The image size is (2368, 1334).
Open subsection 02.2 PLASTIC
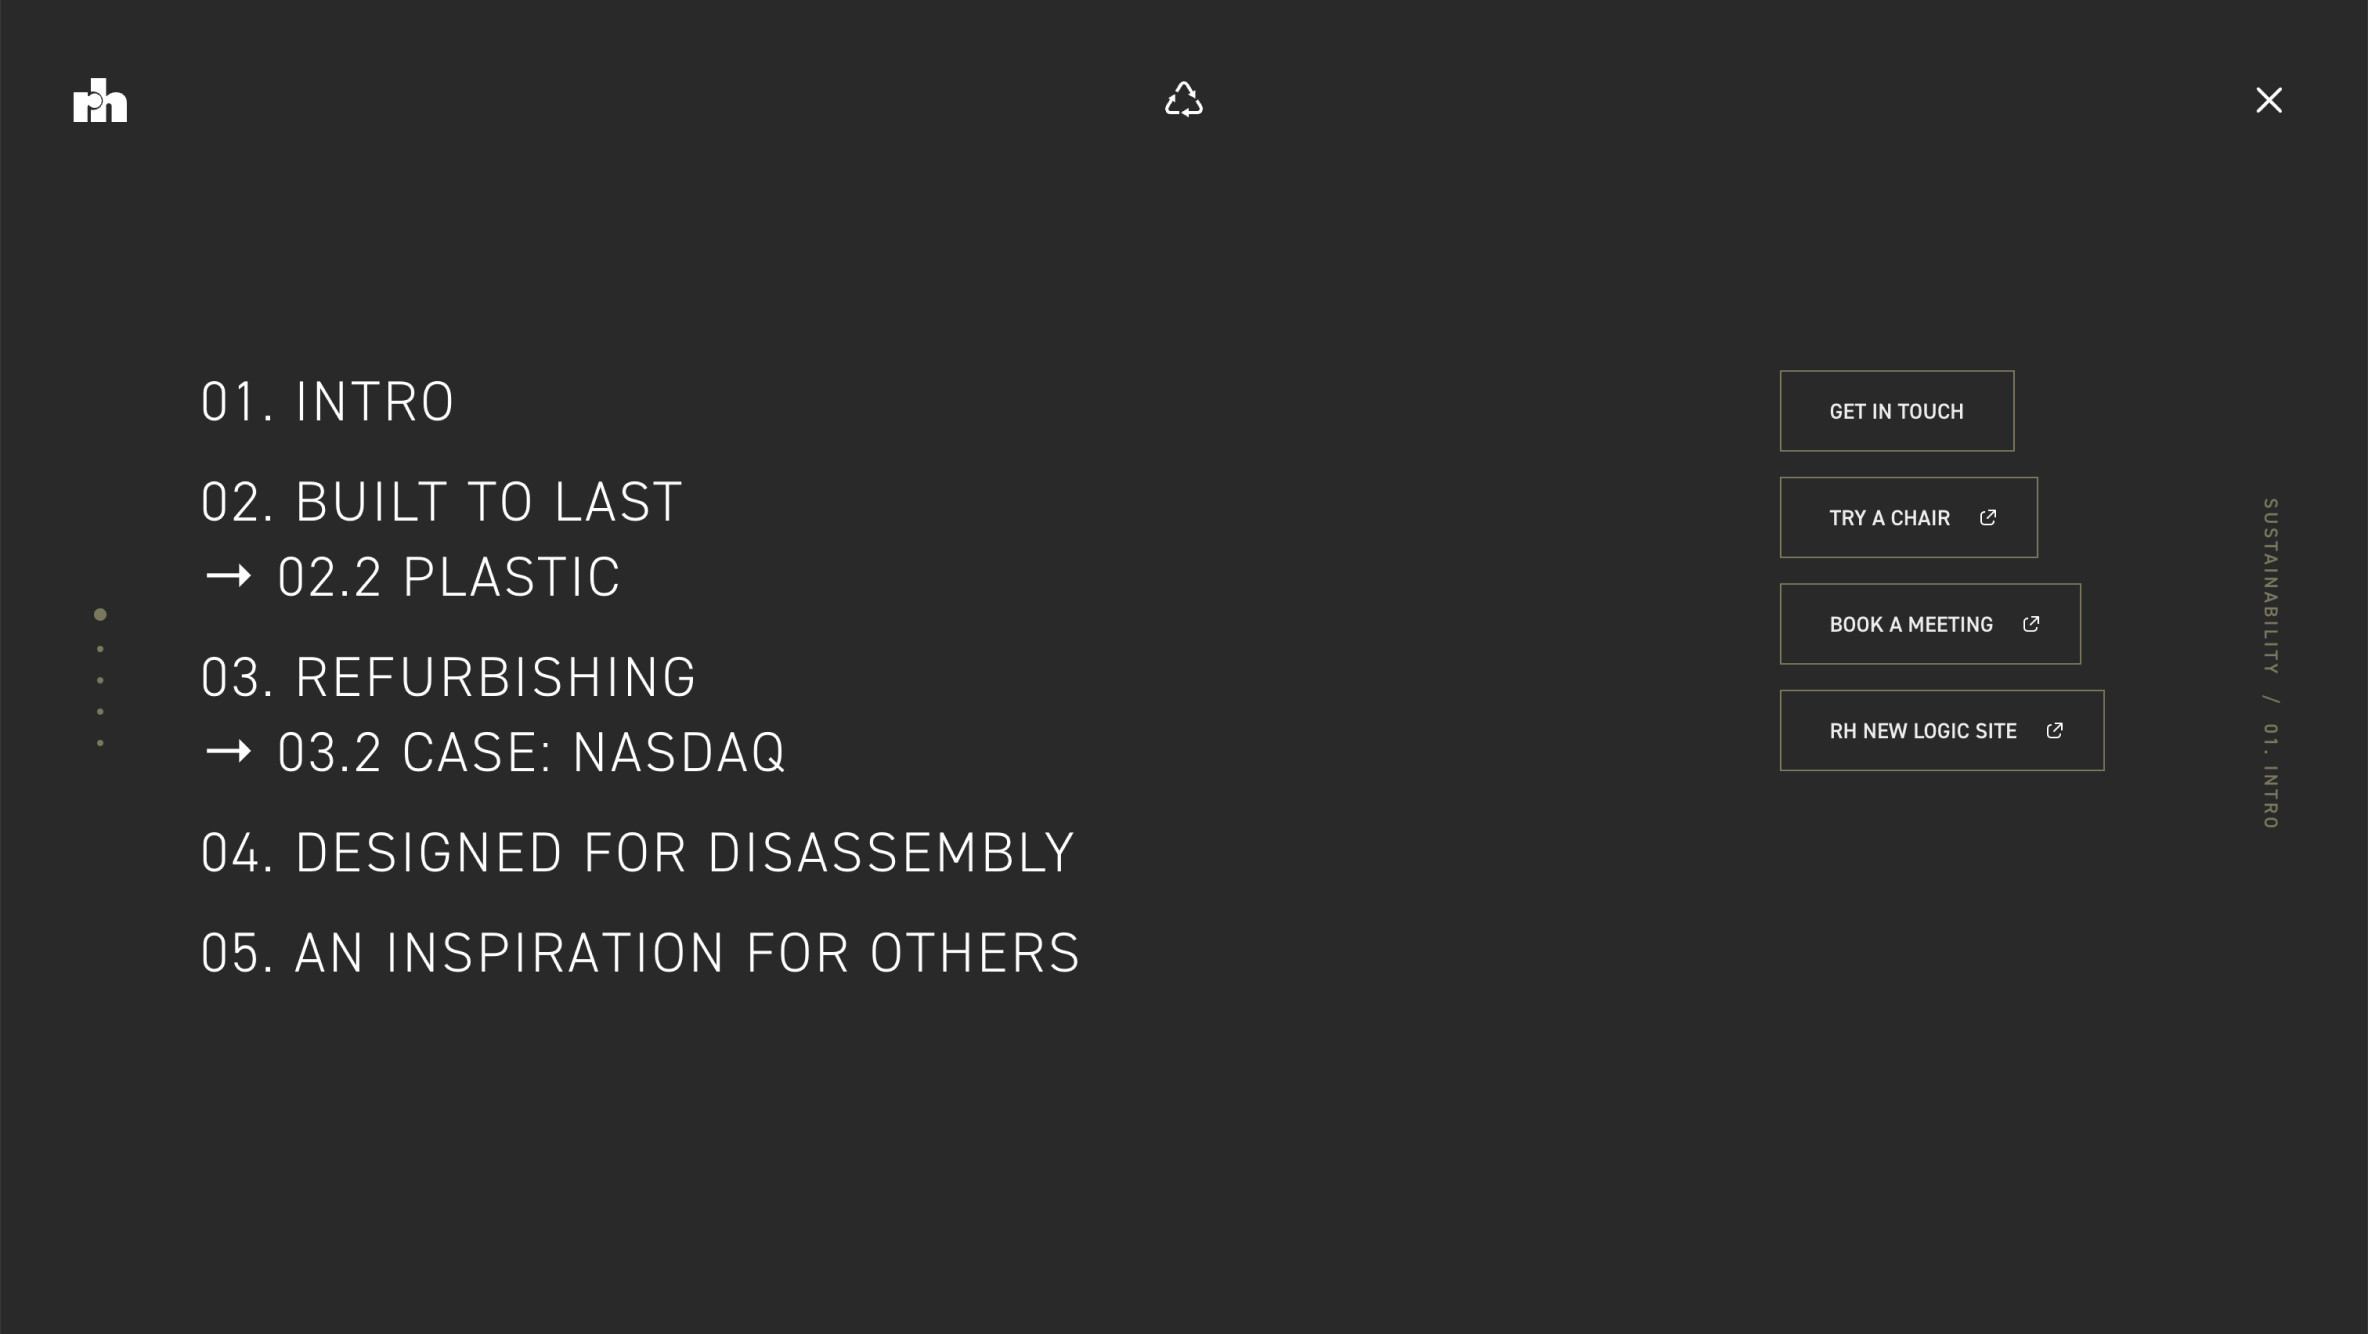tap(448, 576)
